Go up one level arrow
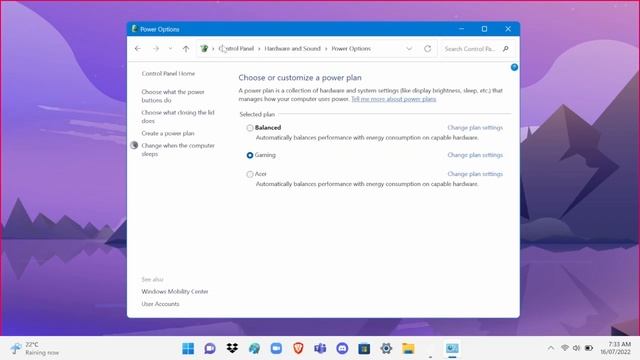 point(186,49)
